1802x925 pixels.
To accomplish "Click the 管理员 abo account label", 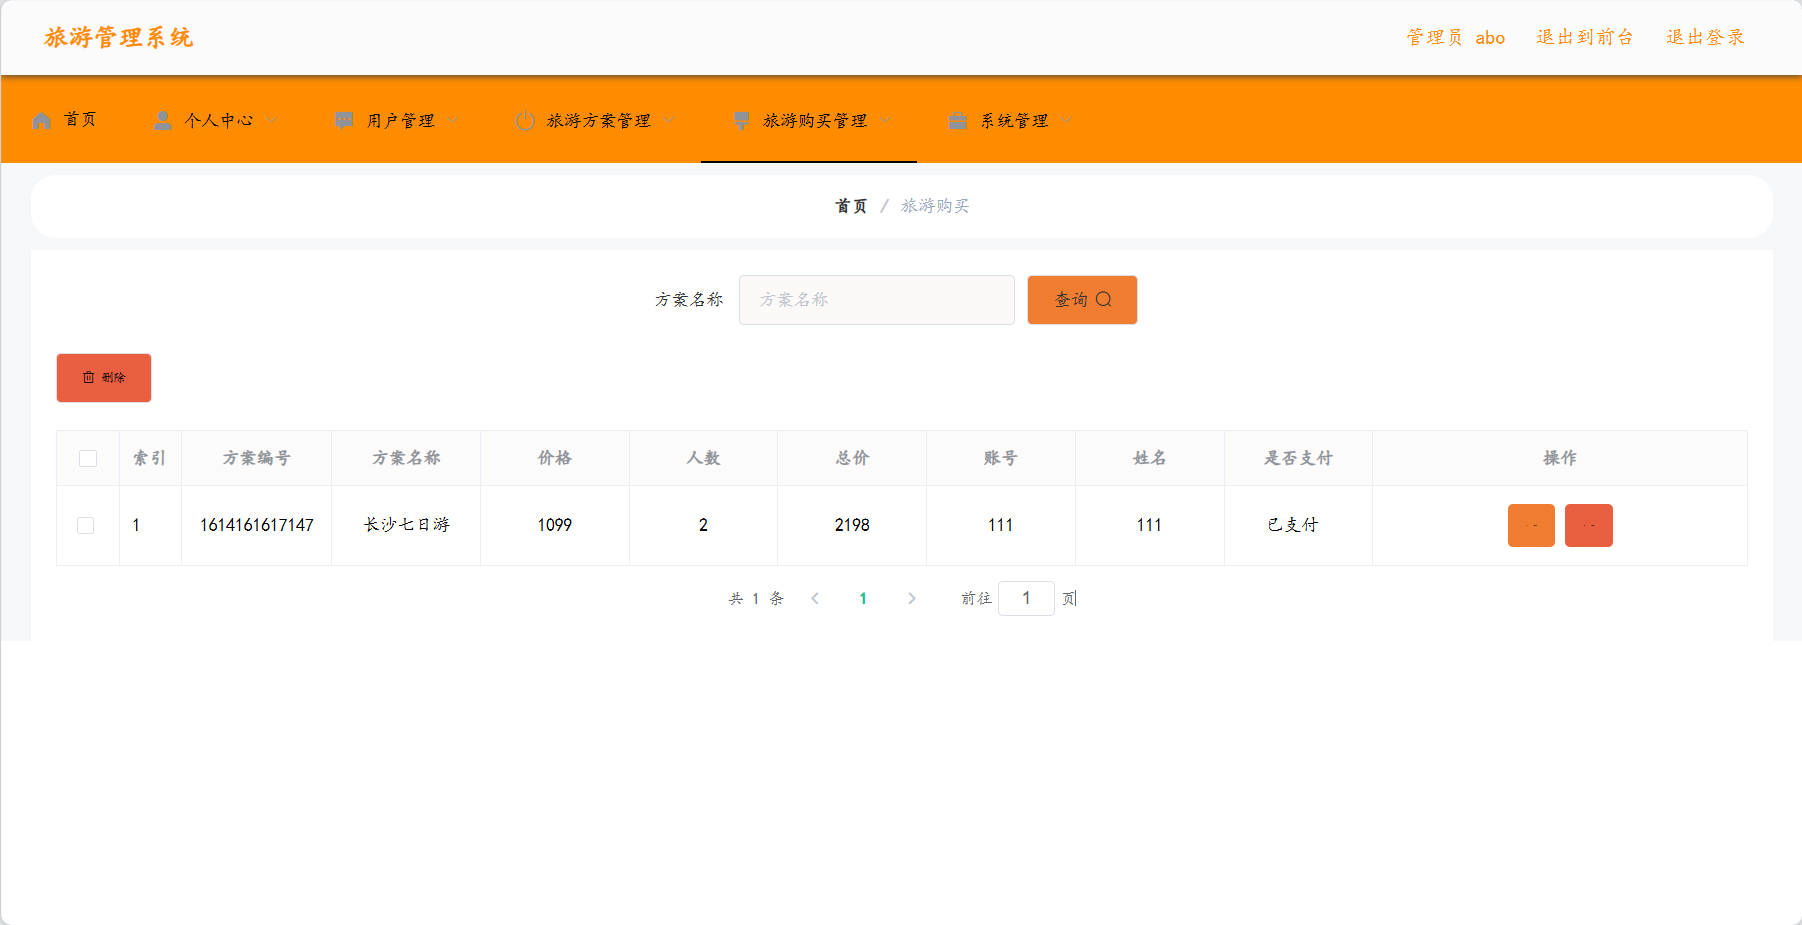I will (1455, 37).
